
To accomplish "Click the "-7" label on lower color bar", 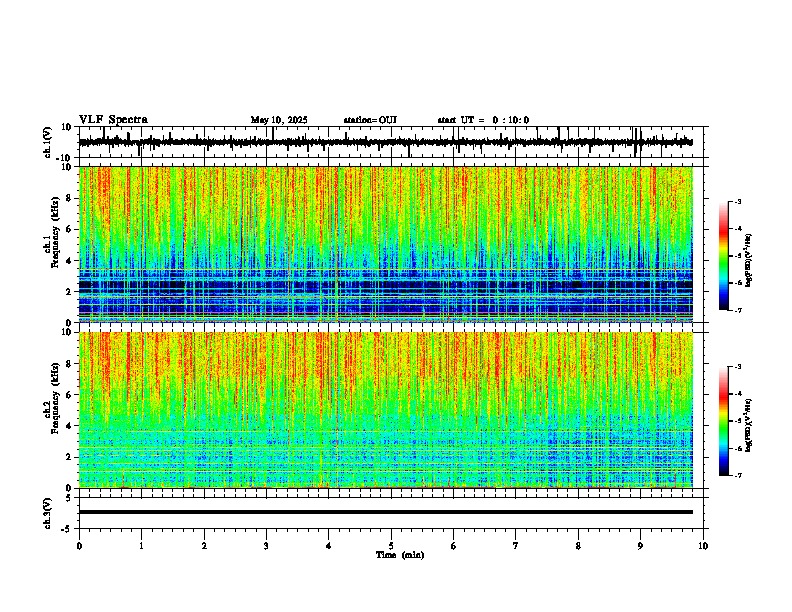I will point(738,476).
